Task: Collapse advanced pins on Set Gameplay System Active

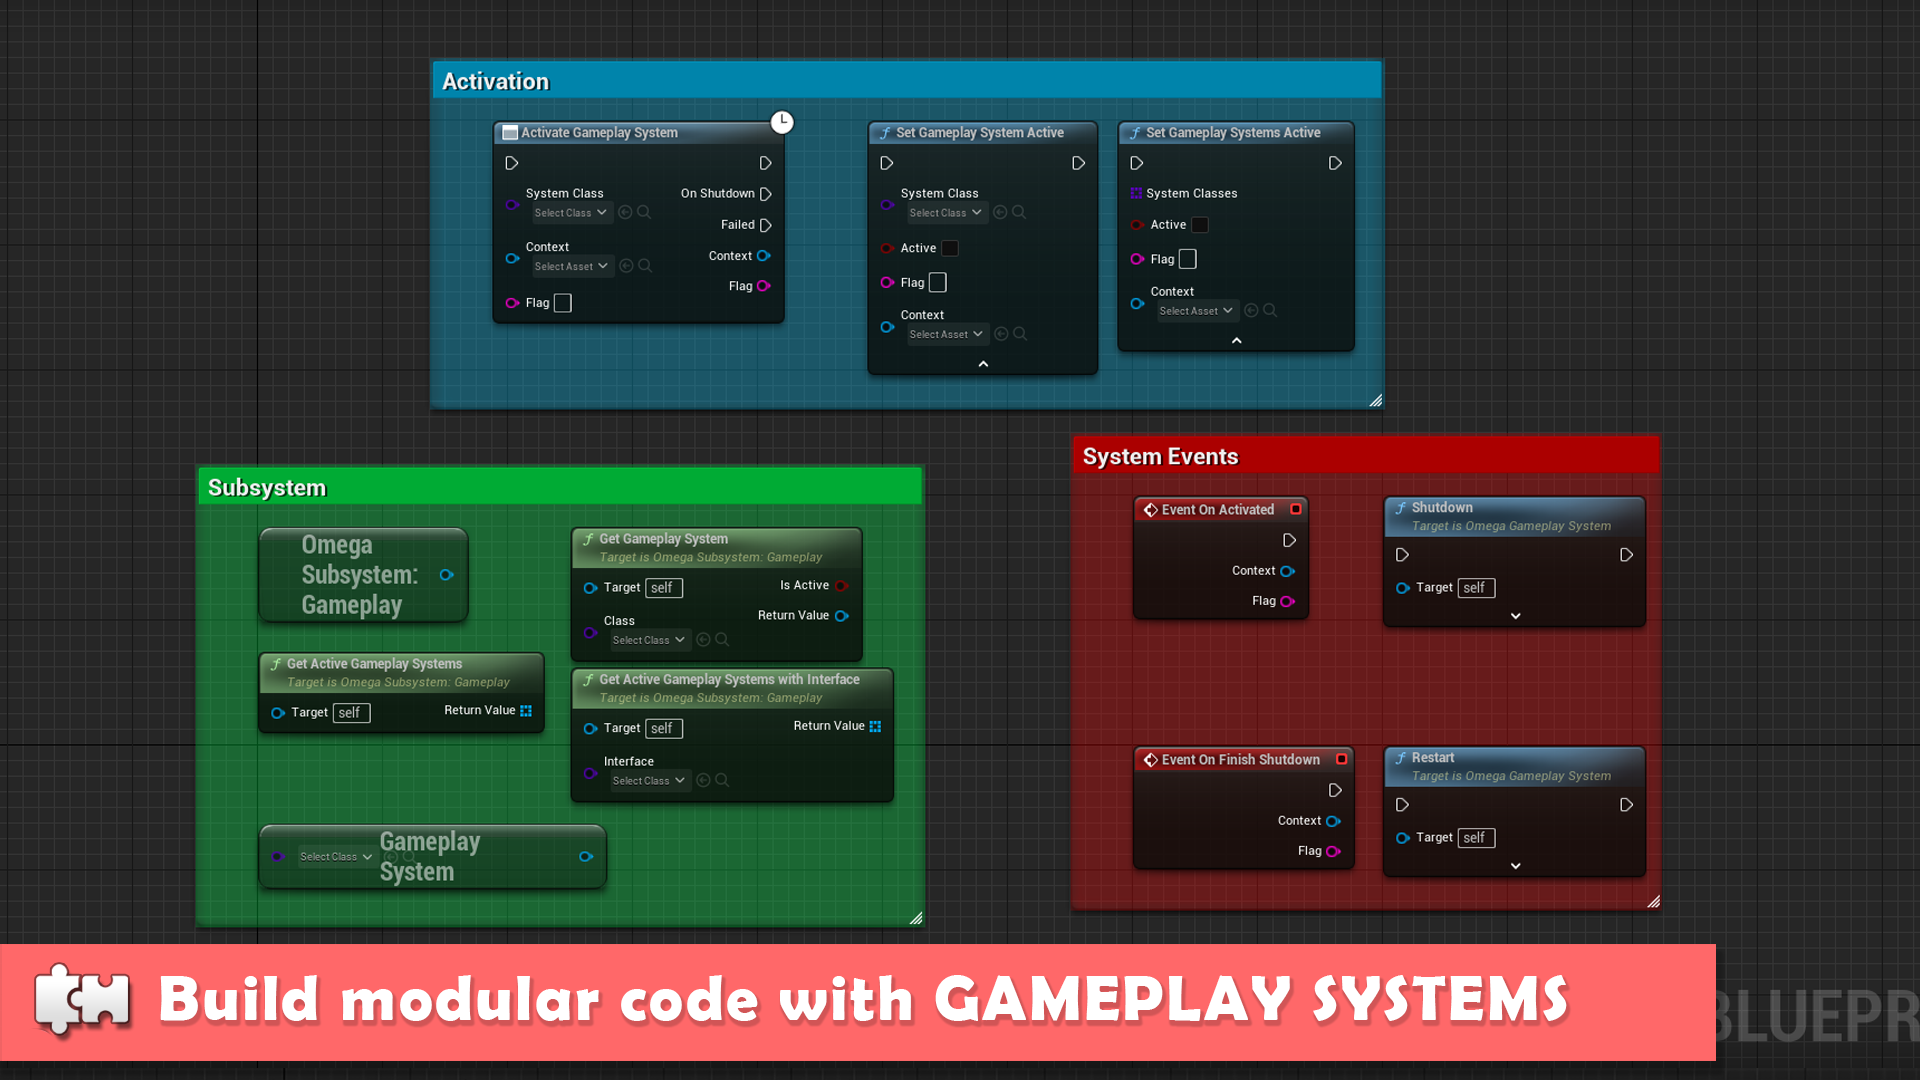Action: [983, 364]
